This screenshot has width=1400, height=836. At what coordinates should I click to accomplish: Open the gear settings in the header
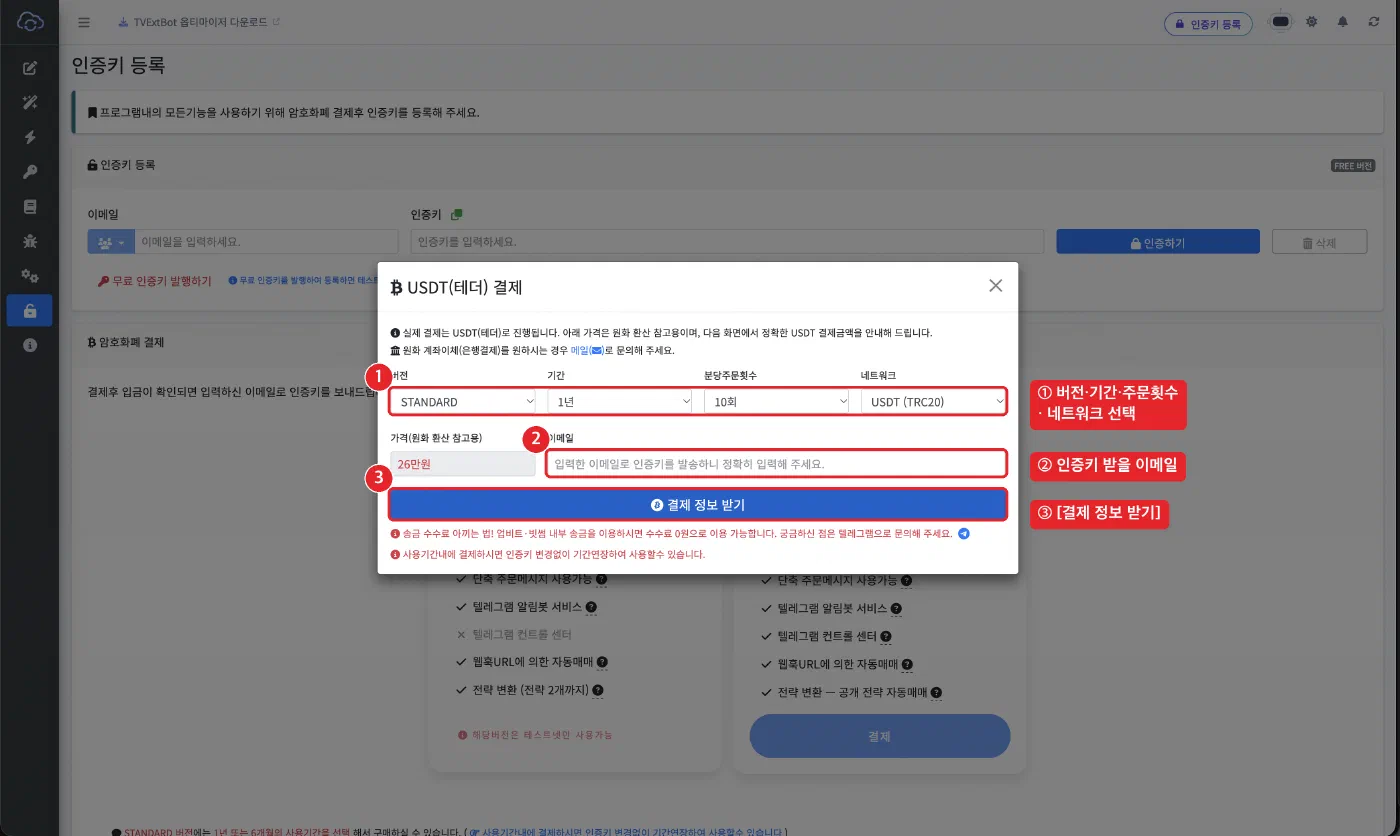[1311, 22]
